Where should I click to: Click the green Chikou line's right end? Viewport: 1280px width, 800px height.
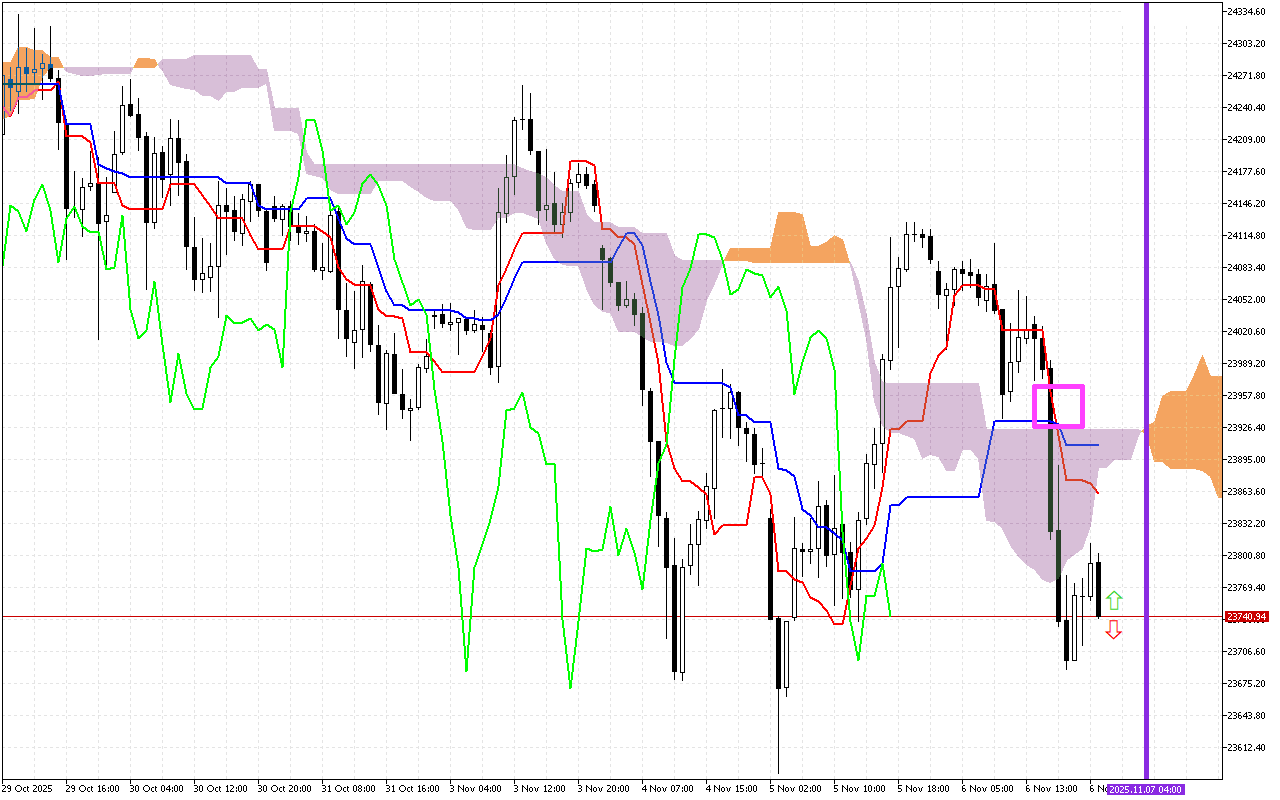coord(889,614)
